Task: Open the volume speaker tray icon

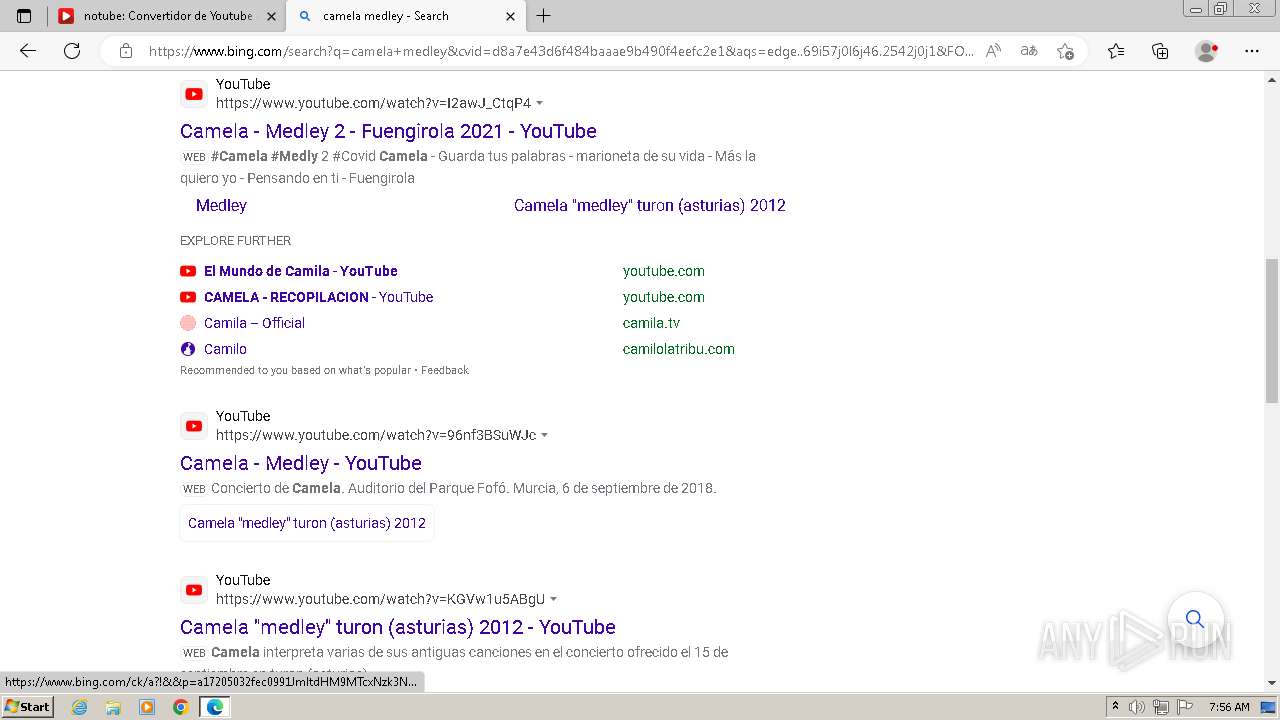Action: pos(1138,707)
